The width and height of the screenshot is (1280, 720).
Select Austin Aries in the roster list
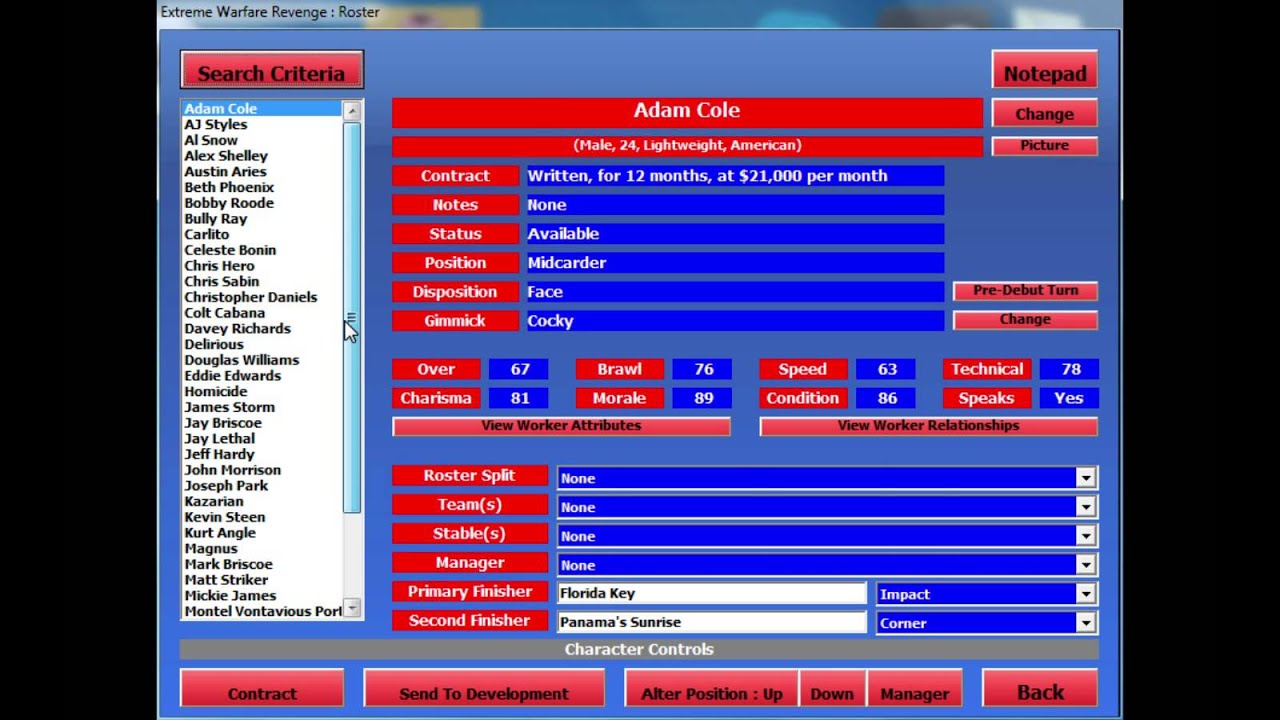click(225, 172)
